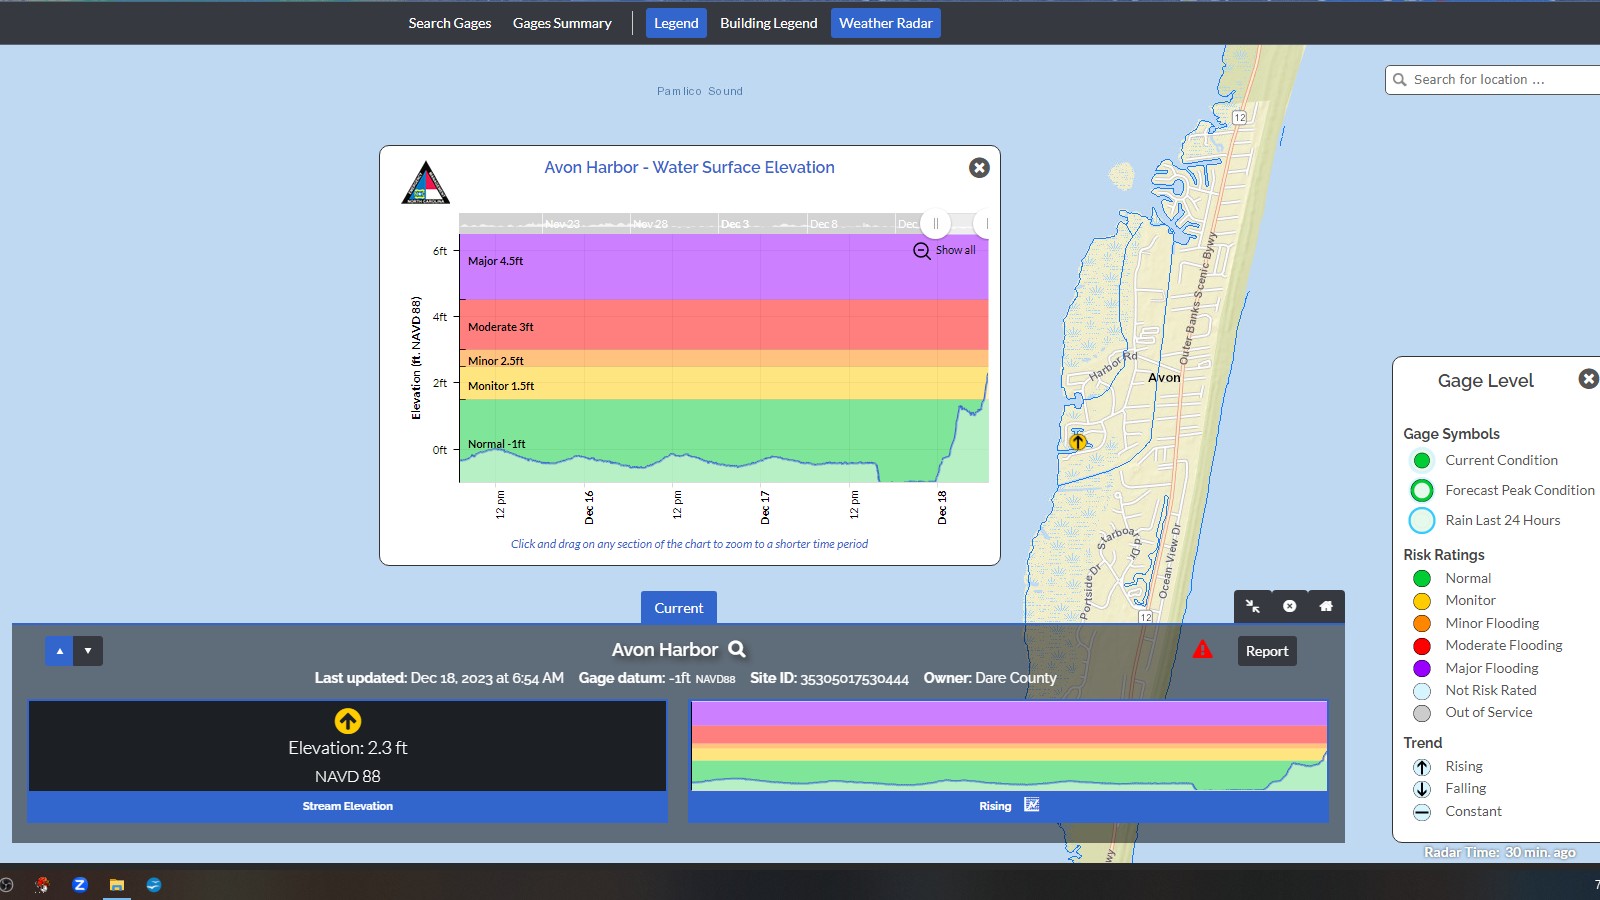Click the agency triangle logo in popup

pos(425,183)
